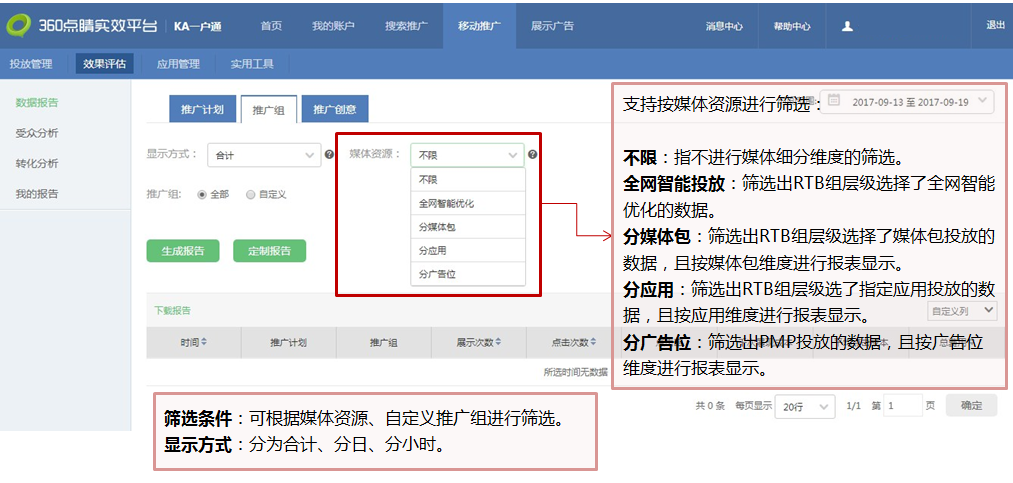The image size is (1013, 483).
Task: Click the page number input field
Action: [x=902, y=406]
